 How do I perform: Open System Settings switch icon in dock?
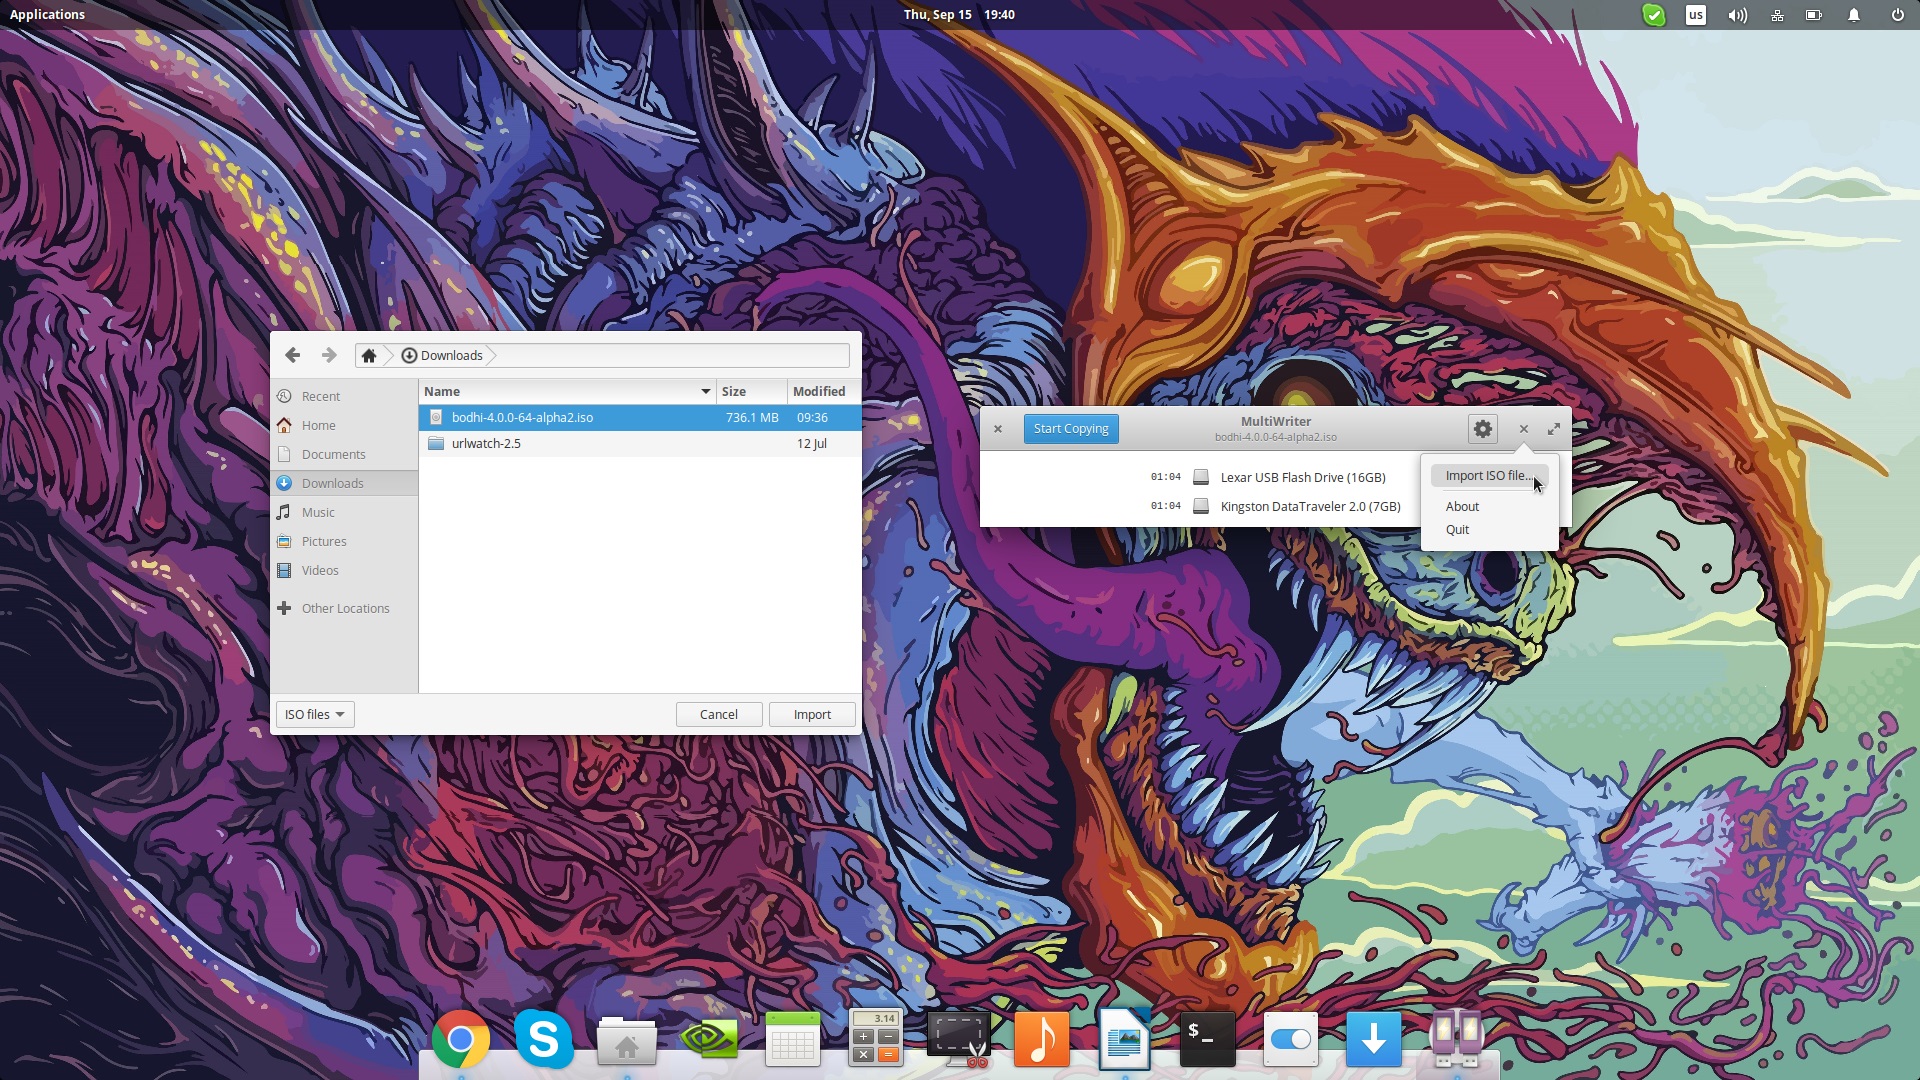click(x=1290, y=1040)
